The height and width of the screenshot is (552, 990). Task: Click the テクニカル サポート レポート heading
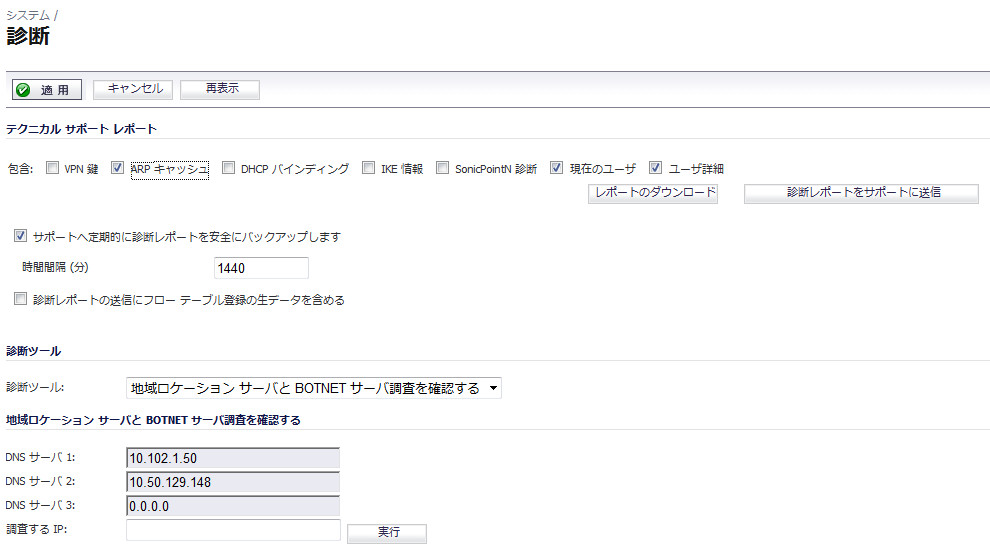coord(81,129)
